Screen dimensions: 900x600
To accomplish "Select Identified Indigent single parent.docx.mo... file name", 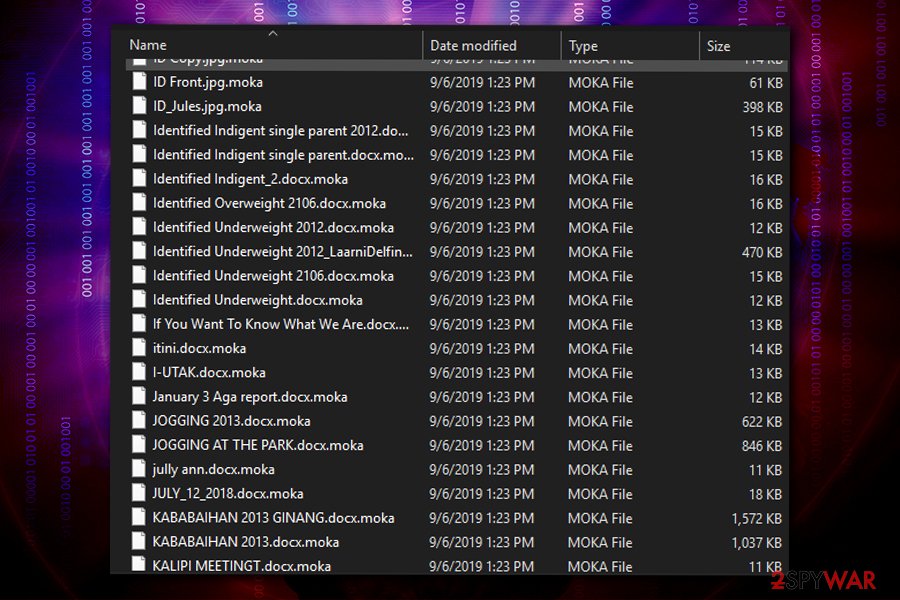I will (283, 155).
